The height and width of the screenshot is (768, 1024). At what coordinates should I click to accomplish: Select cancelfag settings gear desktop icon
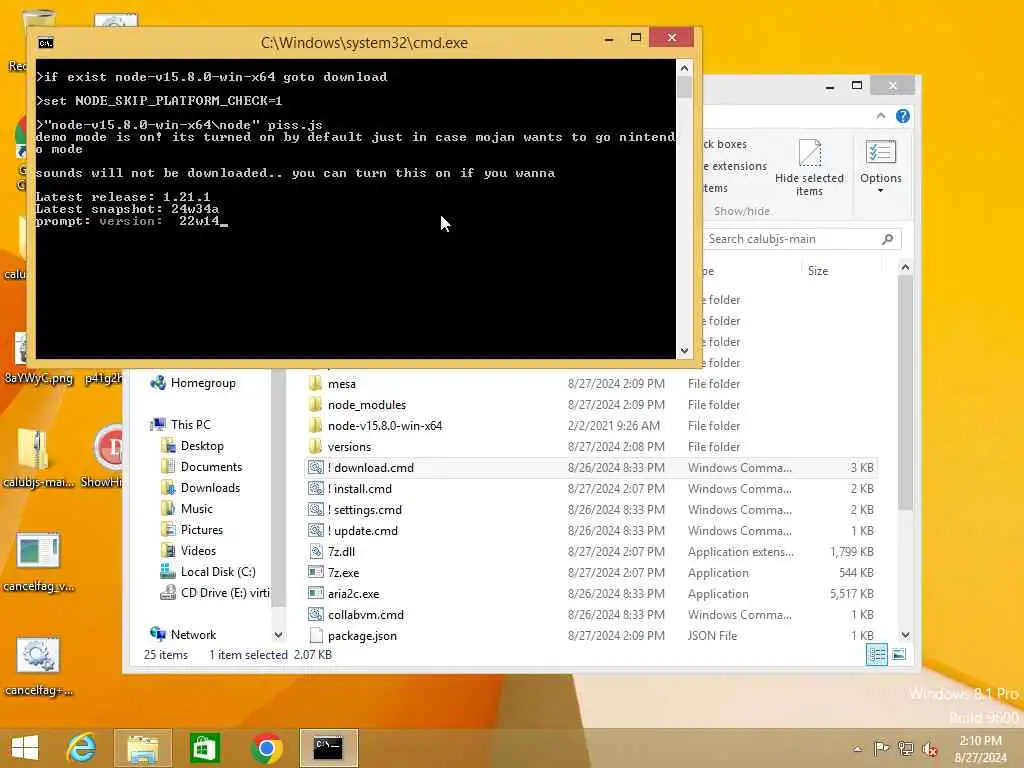(x=38, y=666)
